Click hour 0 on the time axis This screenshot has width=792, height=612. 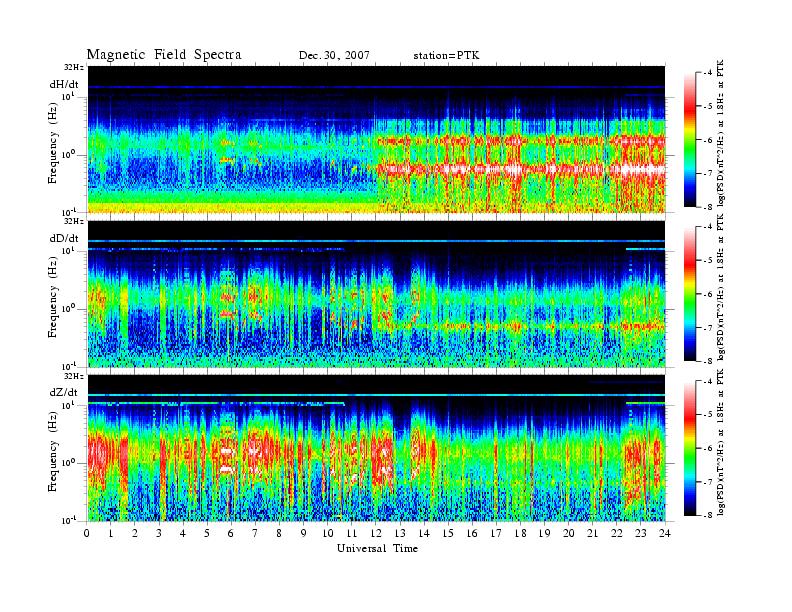click(87, 533)
